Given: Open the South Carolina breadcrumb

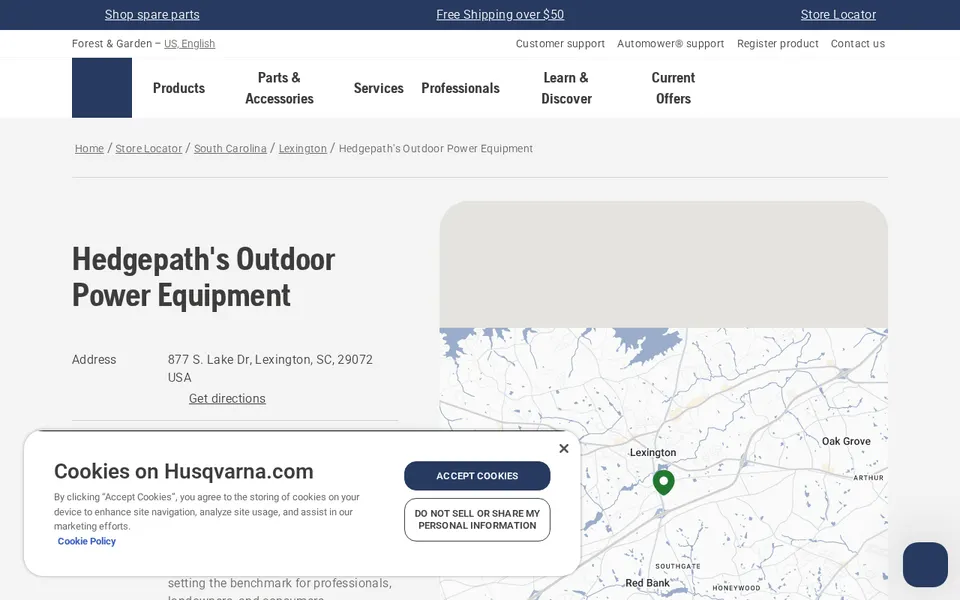Looking at the screenshot, I should coord(230,148).
